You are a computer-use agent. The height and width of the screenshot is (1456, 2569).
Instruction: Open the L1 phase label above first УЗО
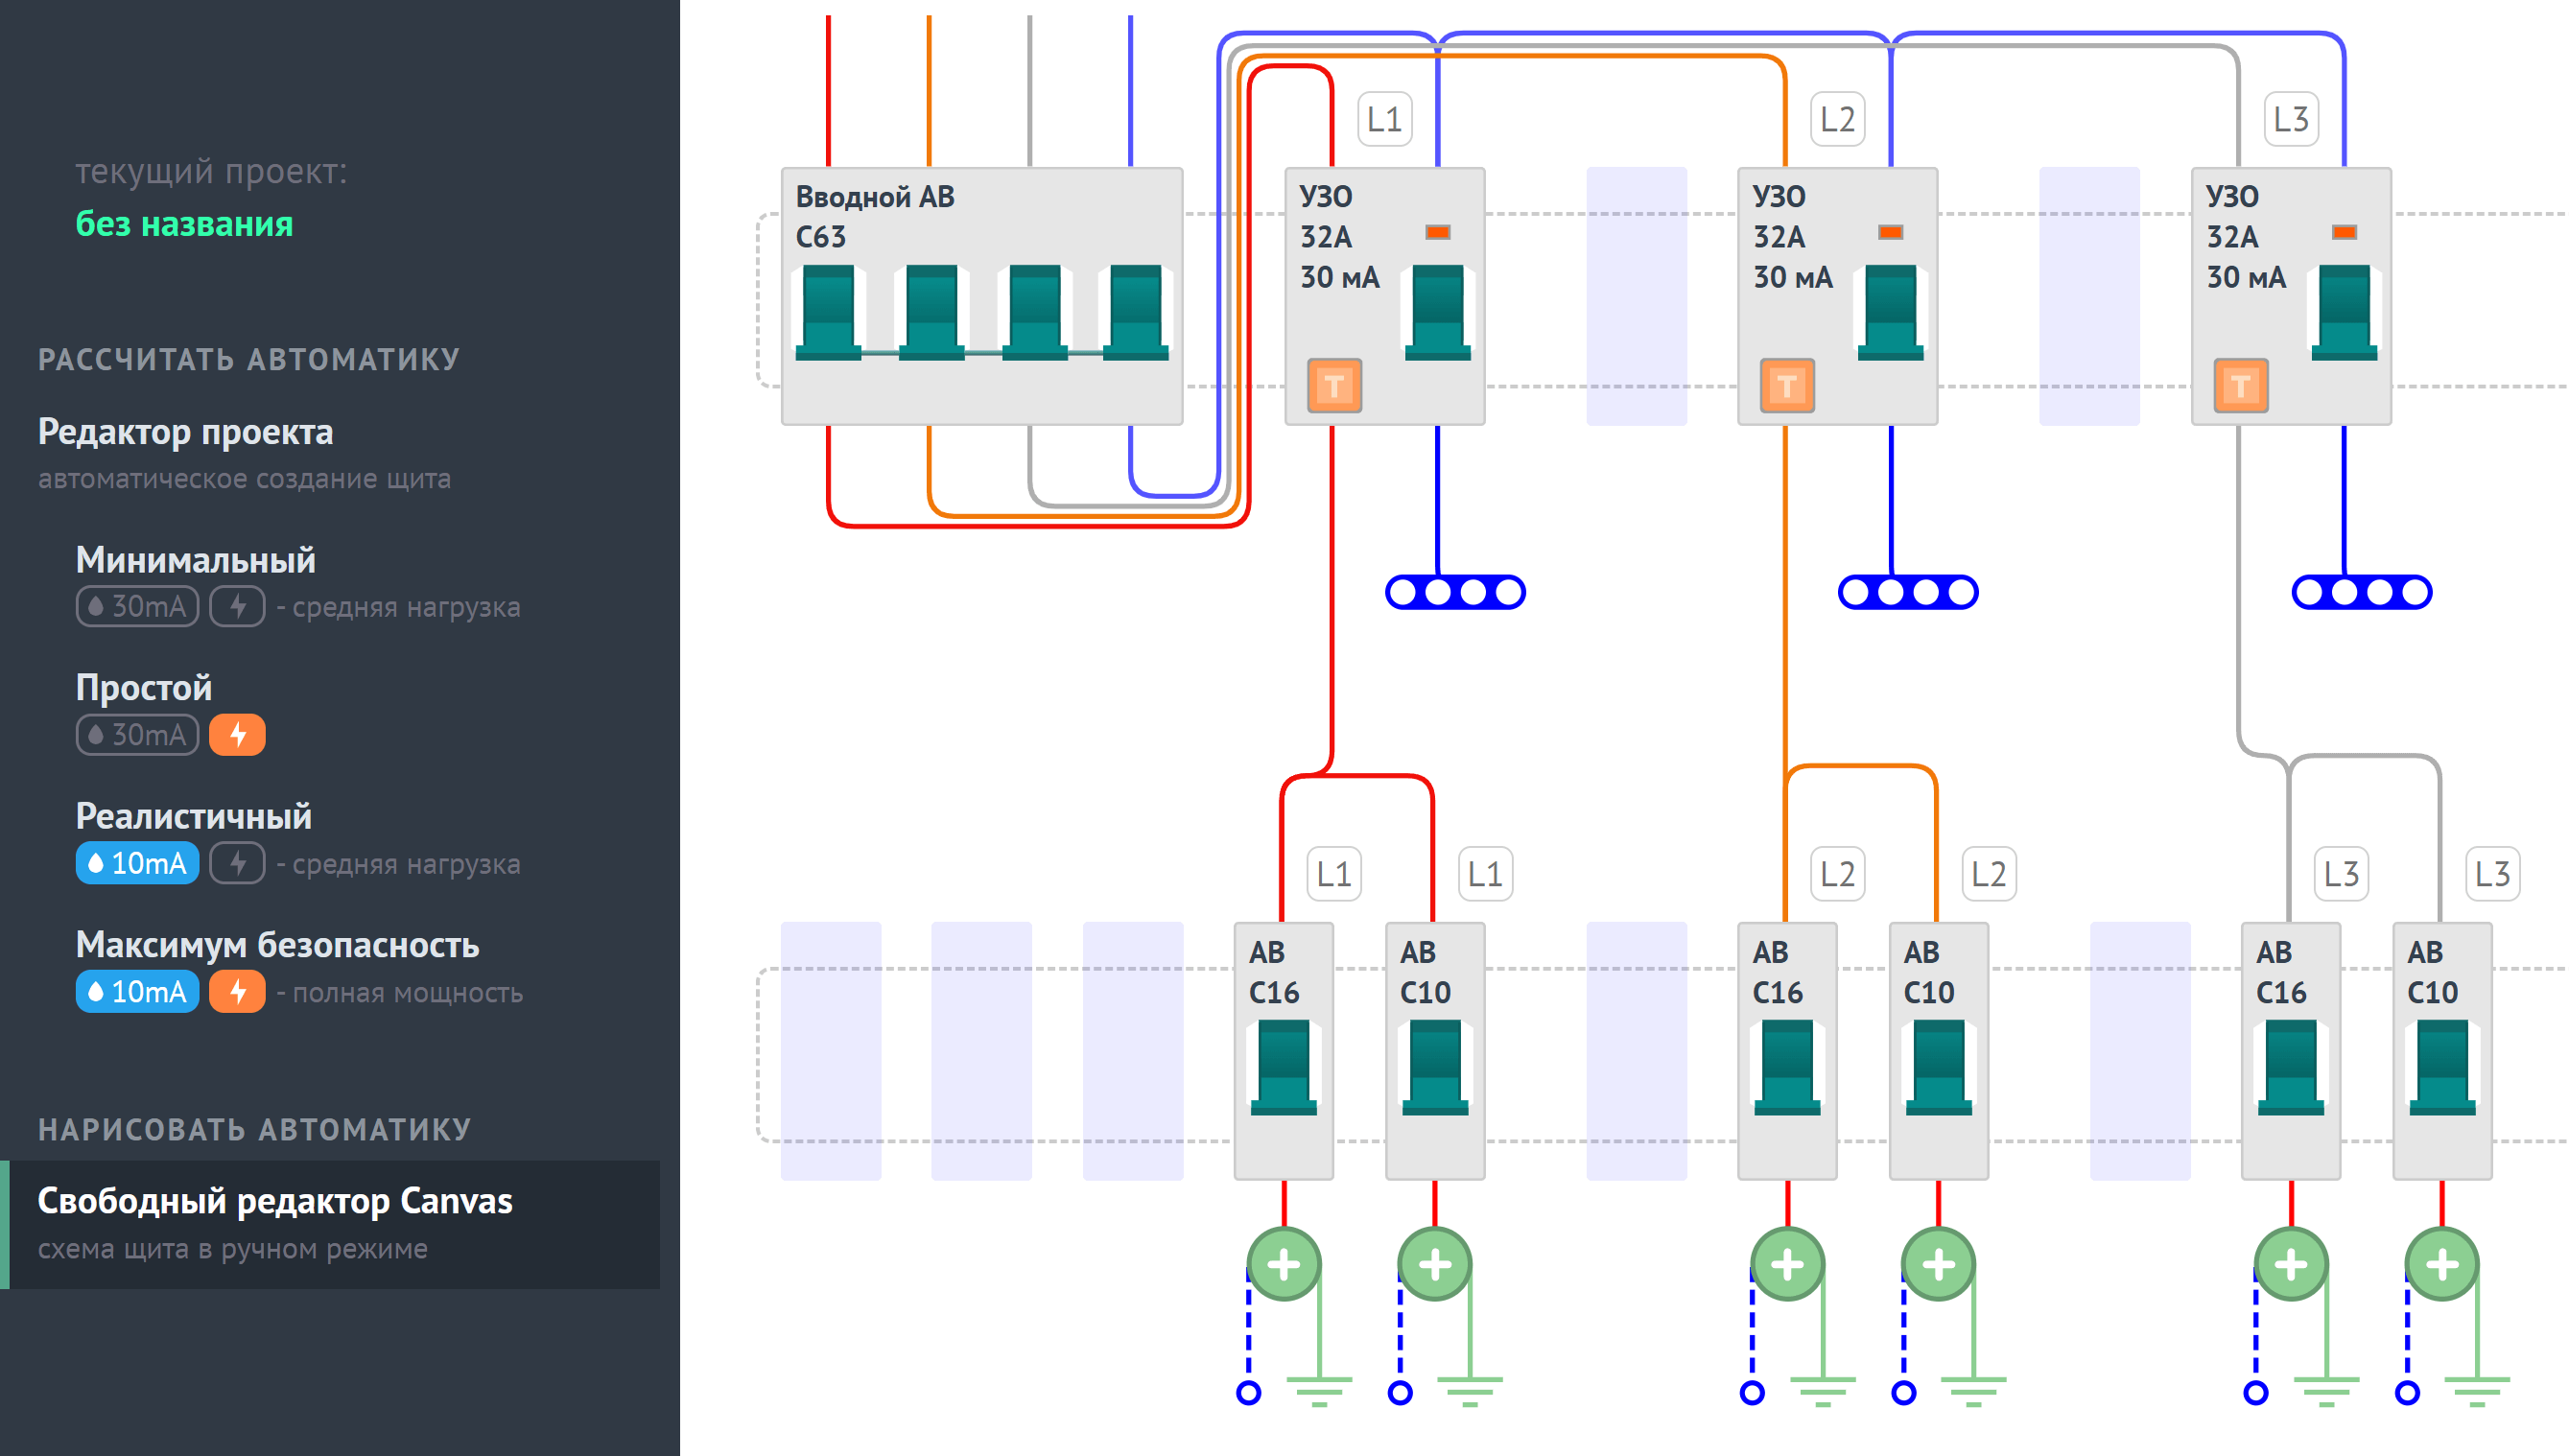(1384, 119)
